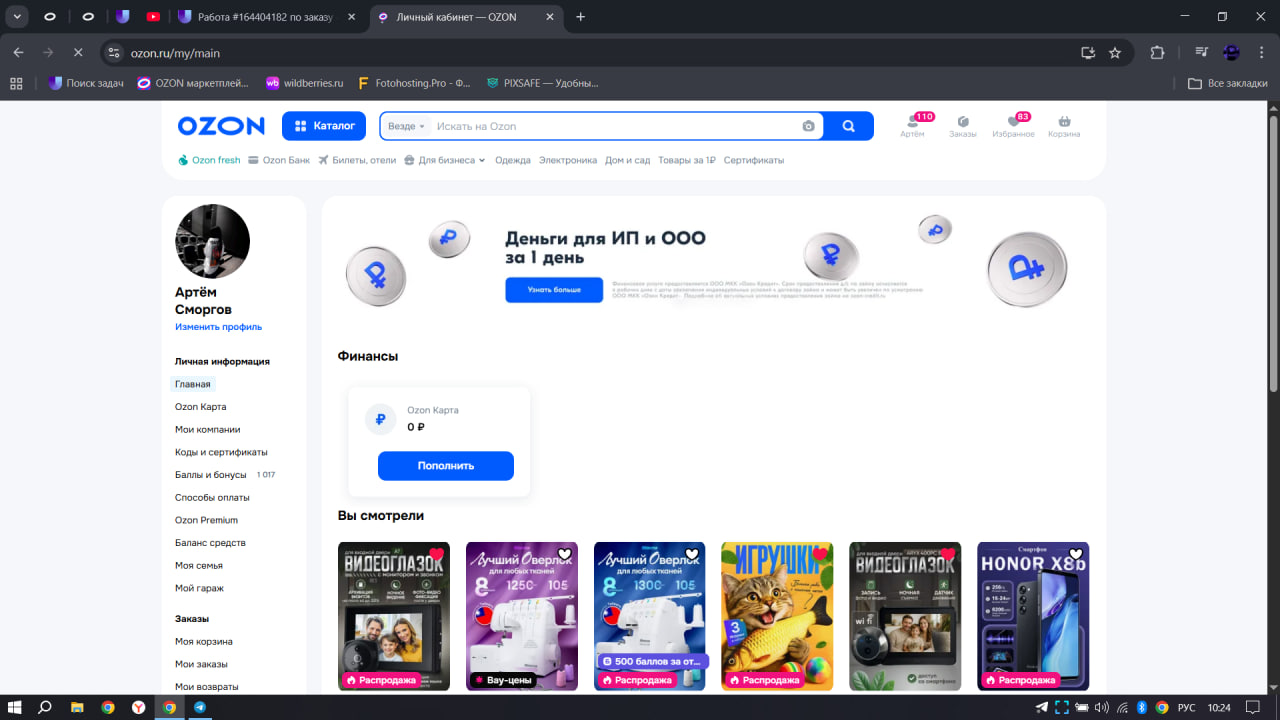
Task: Open Yandex Browser from the taskbar
Action: click(x=138, y=707)
